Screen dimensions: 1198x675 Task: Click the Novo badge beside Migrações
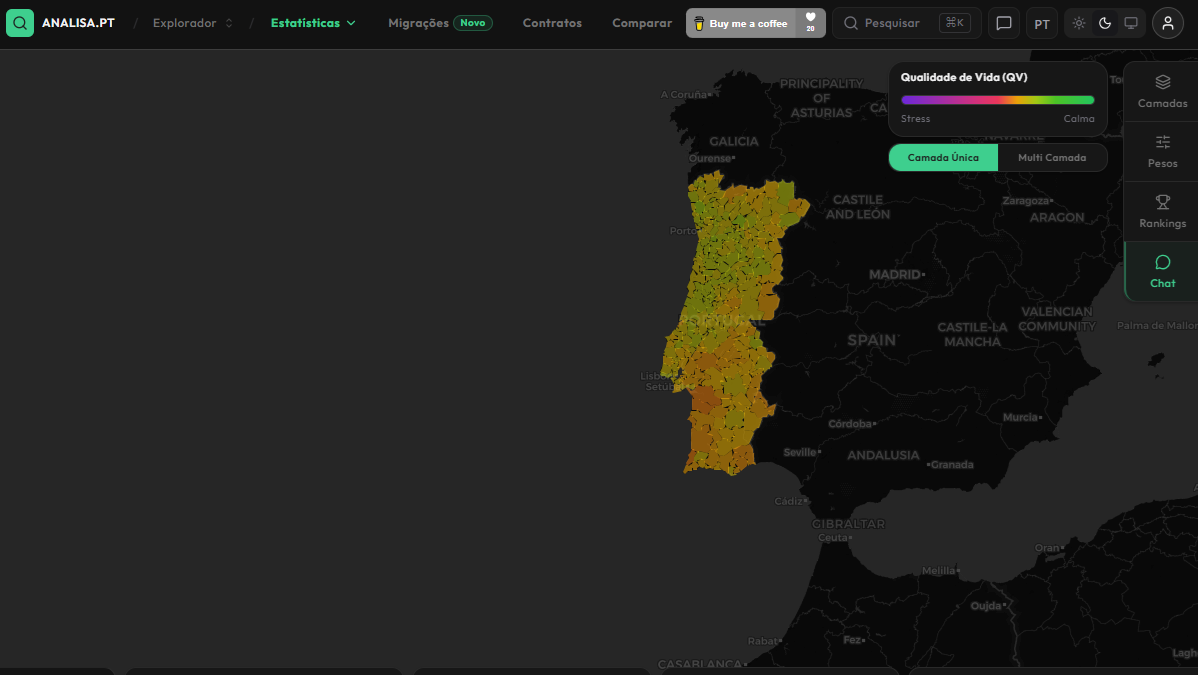[x=473, y=23]
